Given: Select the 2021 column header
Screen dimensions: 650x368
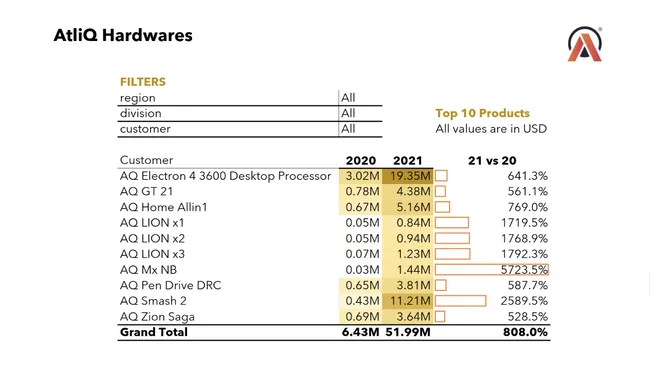Looking at the screenshot, I should pyautogui.click(x=407, y=160).
